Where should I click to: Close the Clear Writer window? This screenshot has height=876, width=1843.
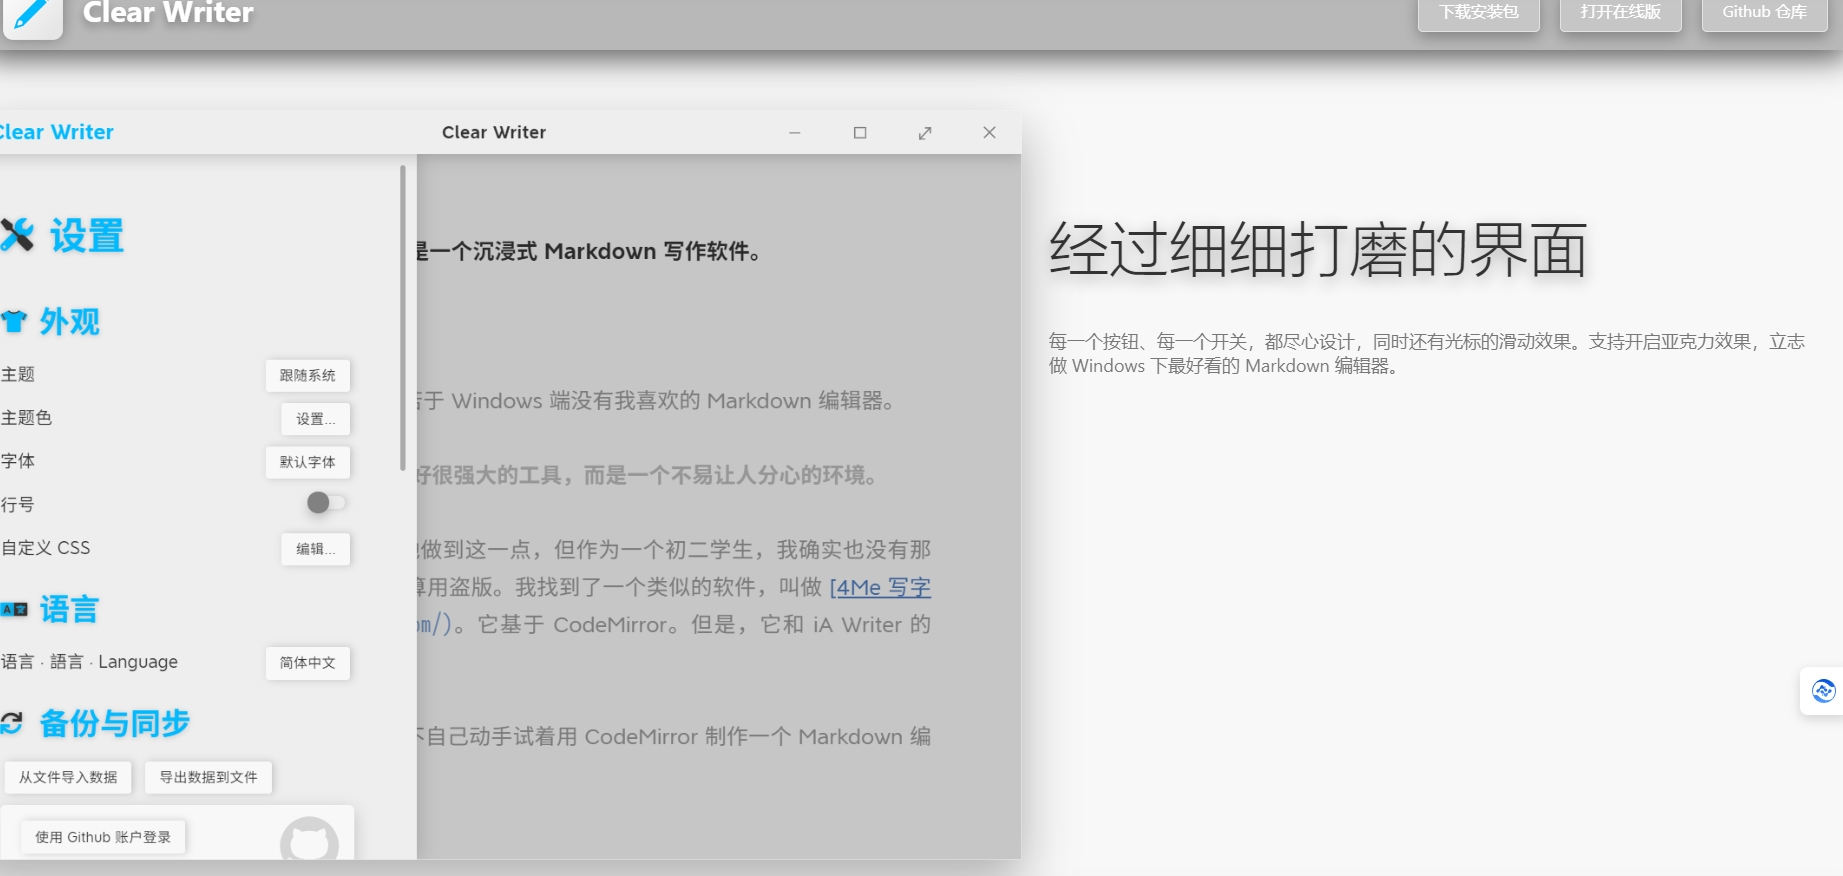[989, 133]
